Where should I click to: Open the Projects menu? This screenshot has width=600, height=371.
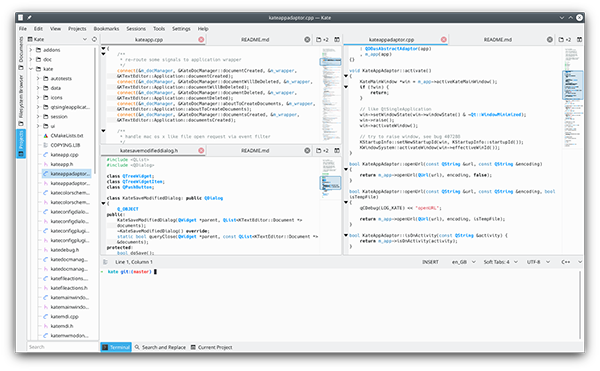click(x=77, y=29)
